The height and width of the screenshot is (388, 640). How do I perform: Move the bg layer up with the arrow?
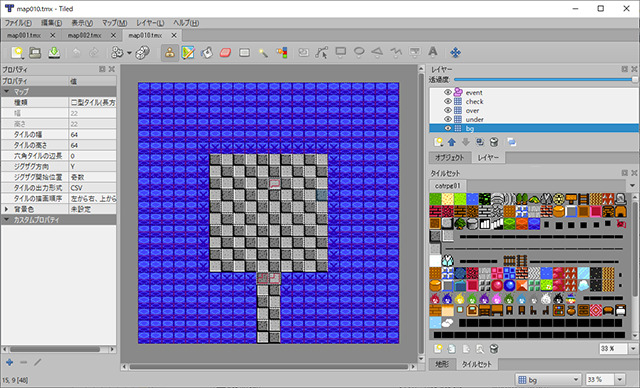(x=451, y=142)
